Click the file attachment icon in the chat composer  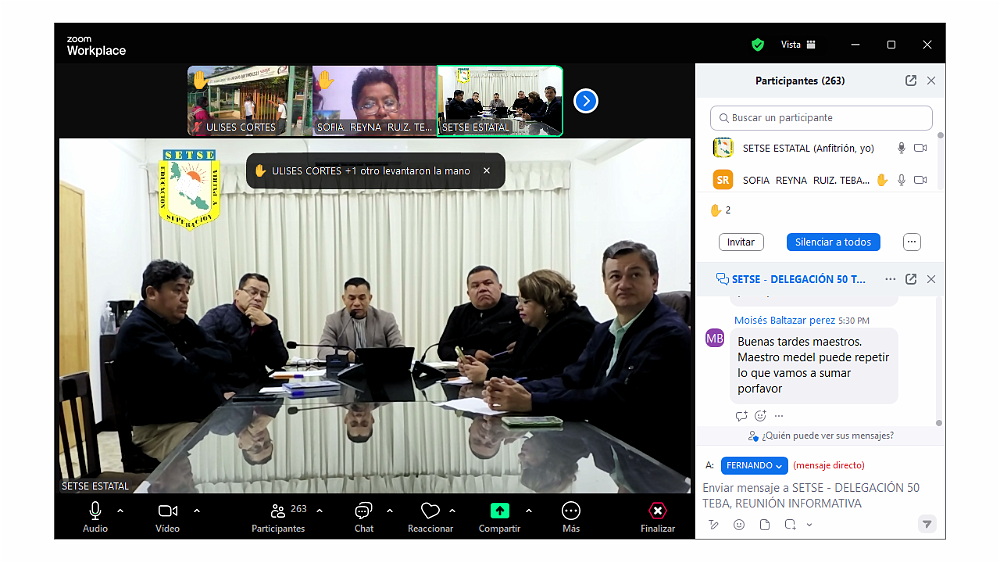pyautogui.click(x=765, y=524)
